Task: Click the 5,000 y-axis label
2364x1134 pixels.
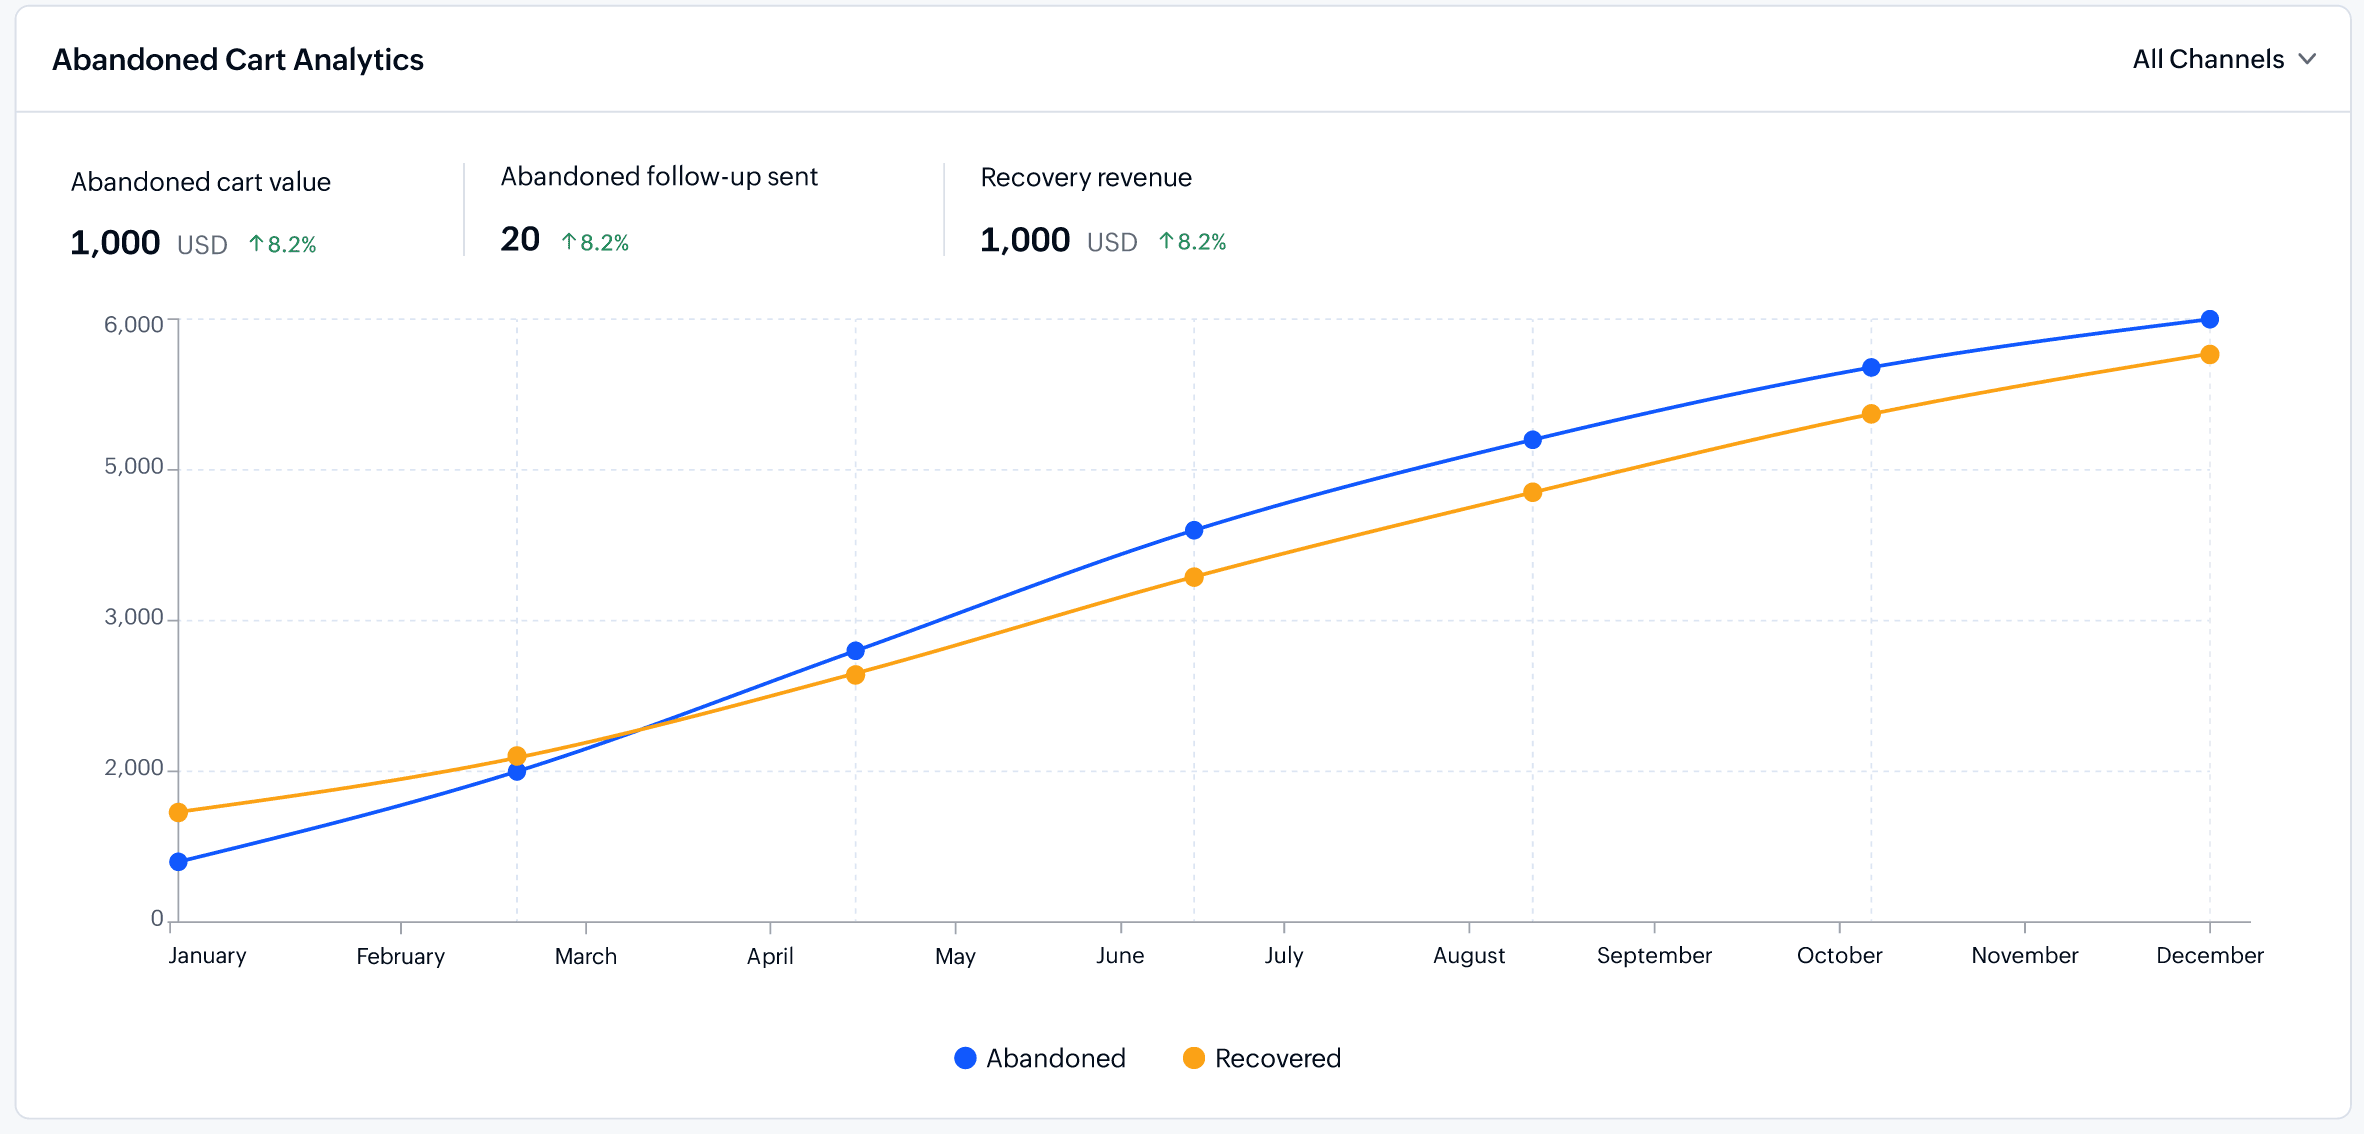Action: pyautogui.click(x=133, y=467)
